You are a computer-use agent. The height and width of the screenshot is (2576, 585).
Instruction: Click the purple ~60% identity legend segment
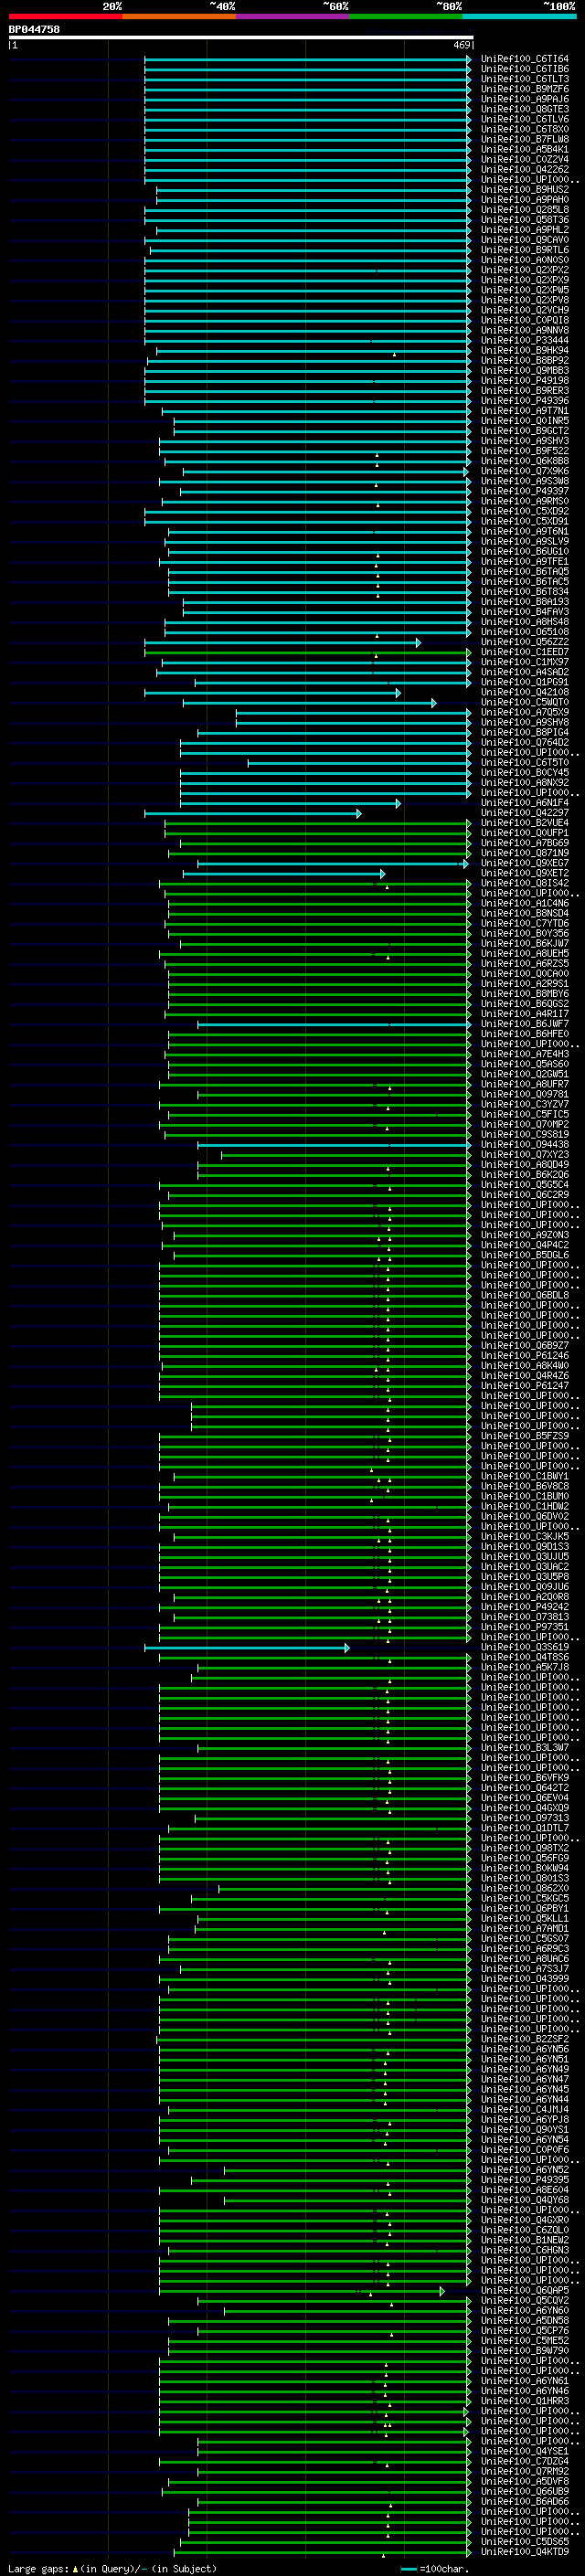pyautogui.click(x=292, y=16)
